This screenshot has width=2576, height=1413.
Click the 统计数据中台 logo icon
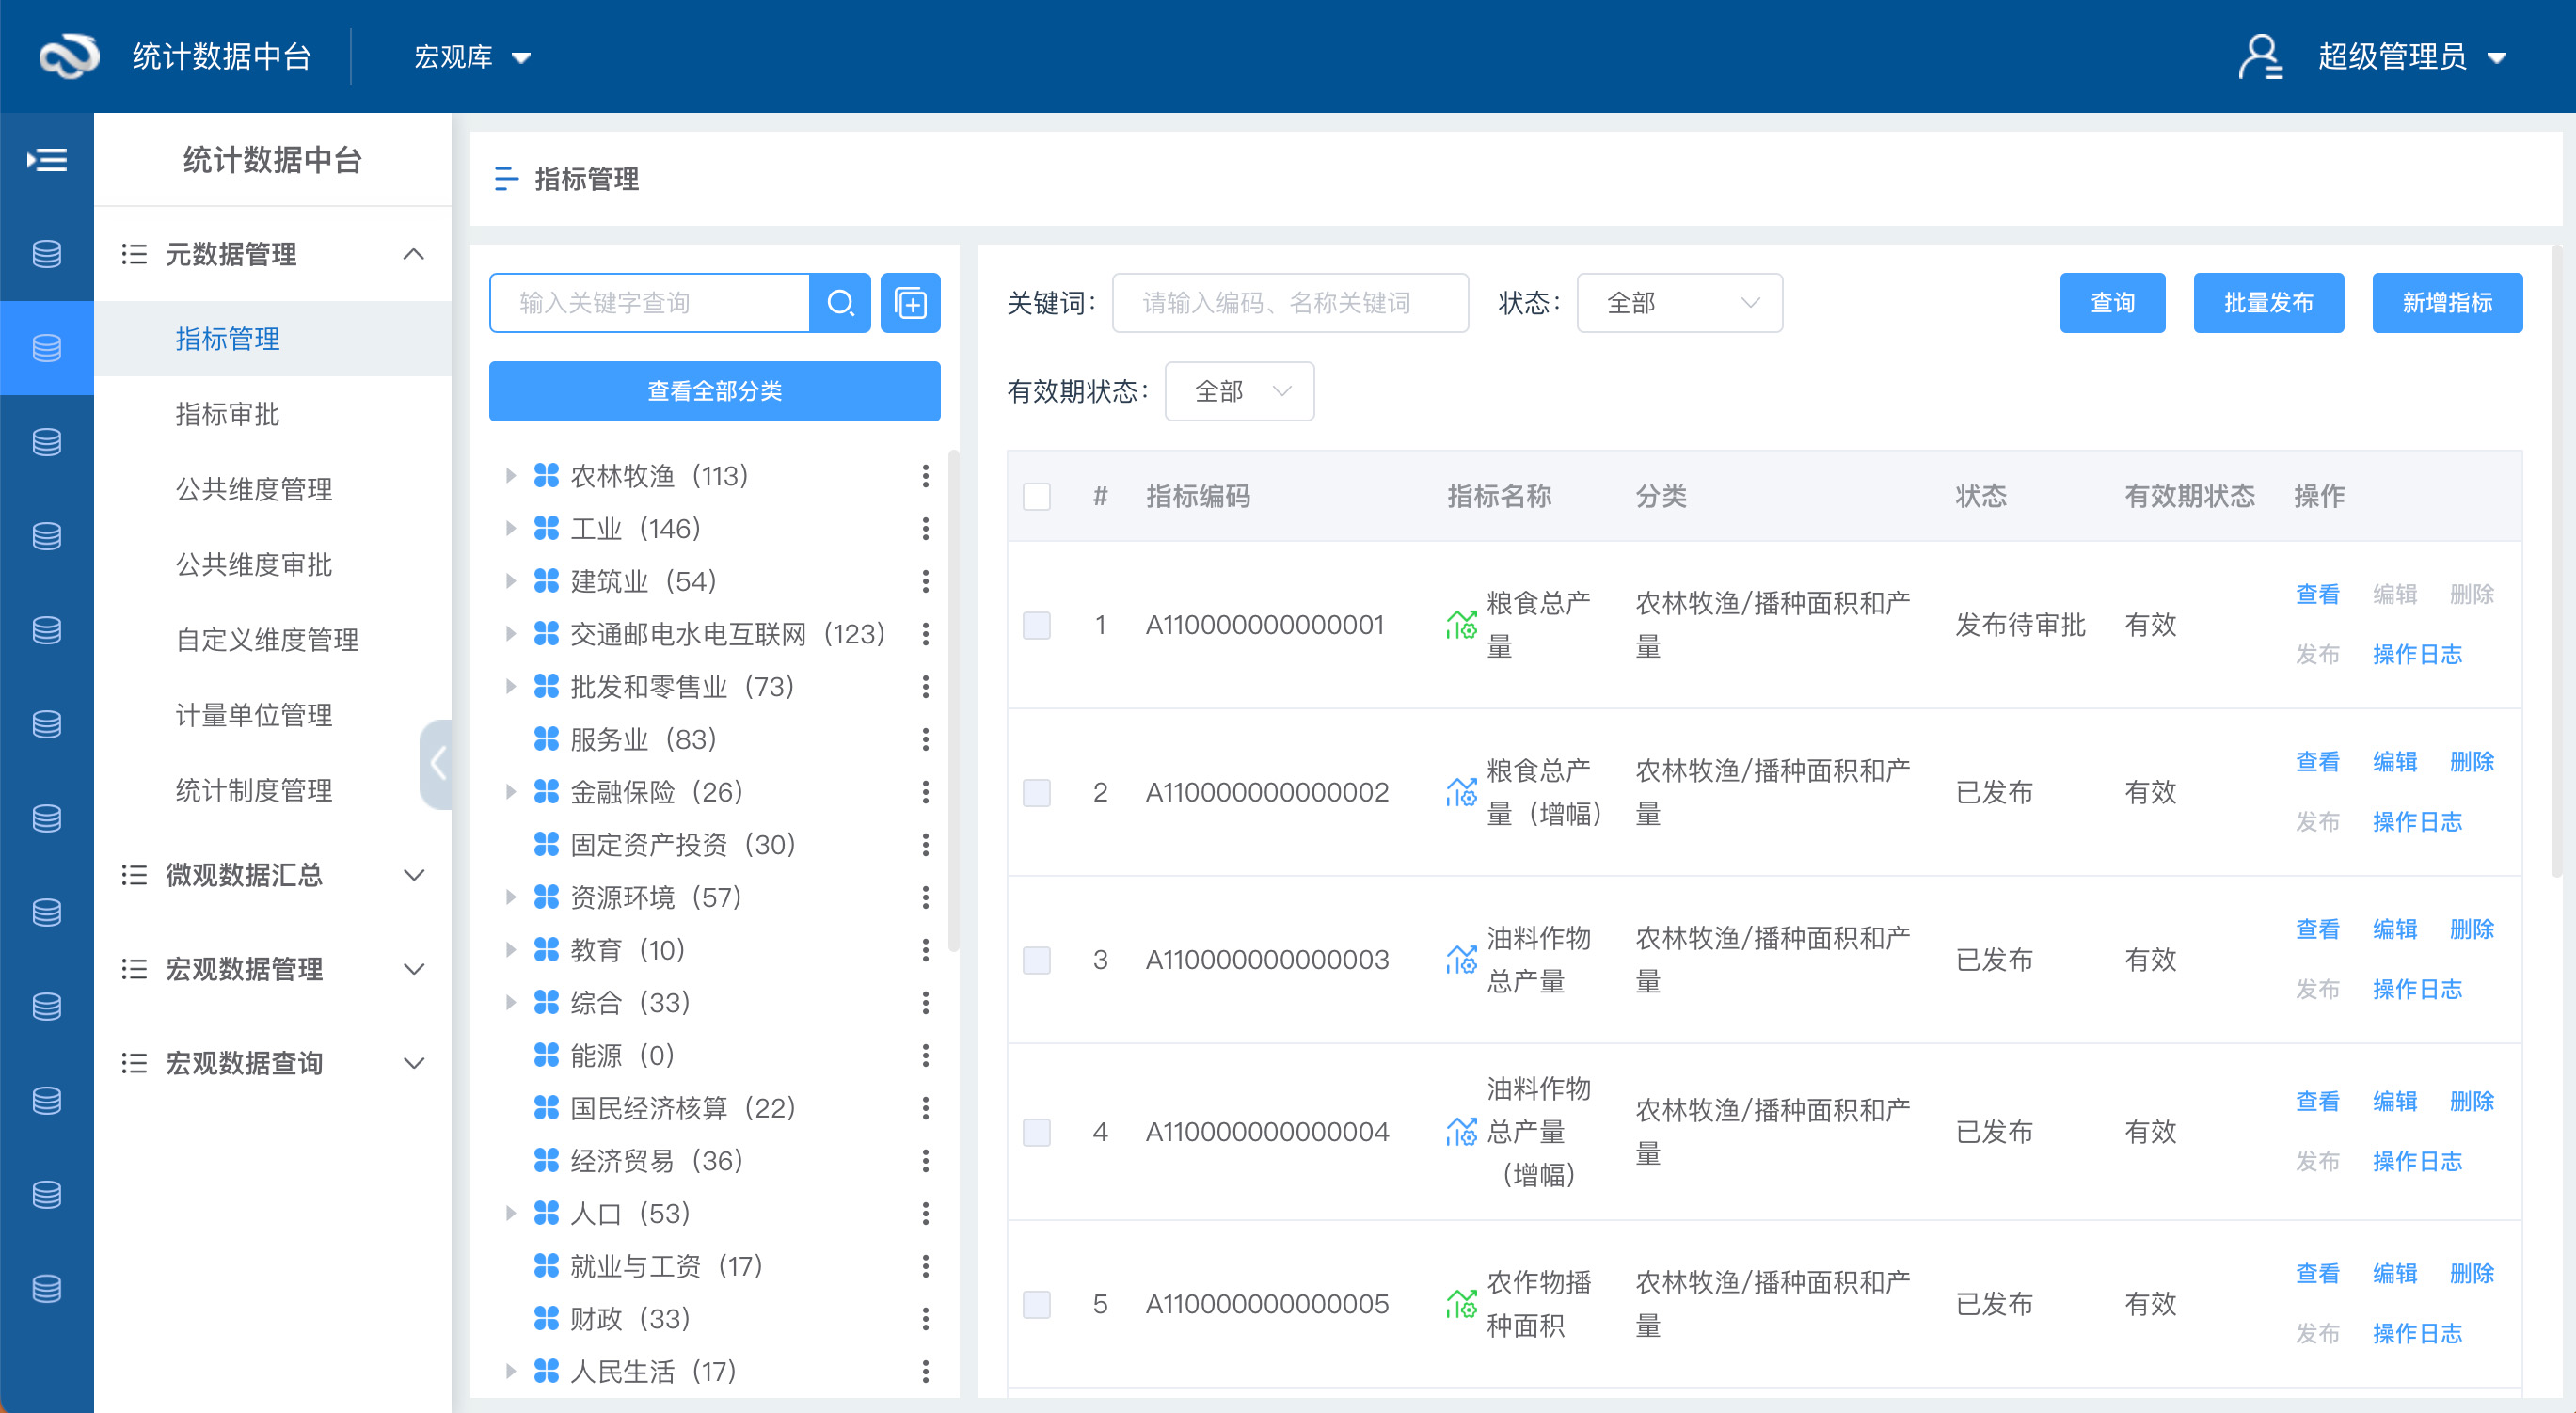pos(66,57)
